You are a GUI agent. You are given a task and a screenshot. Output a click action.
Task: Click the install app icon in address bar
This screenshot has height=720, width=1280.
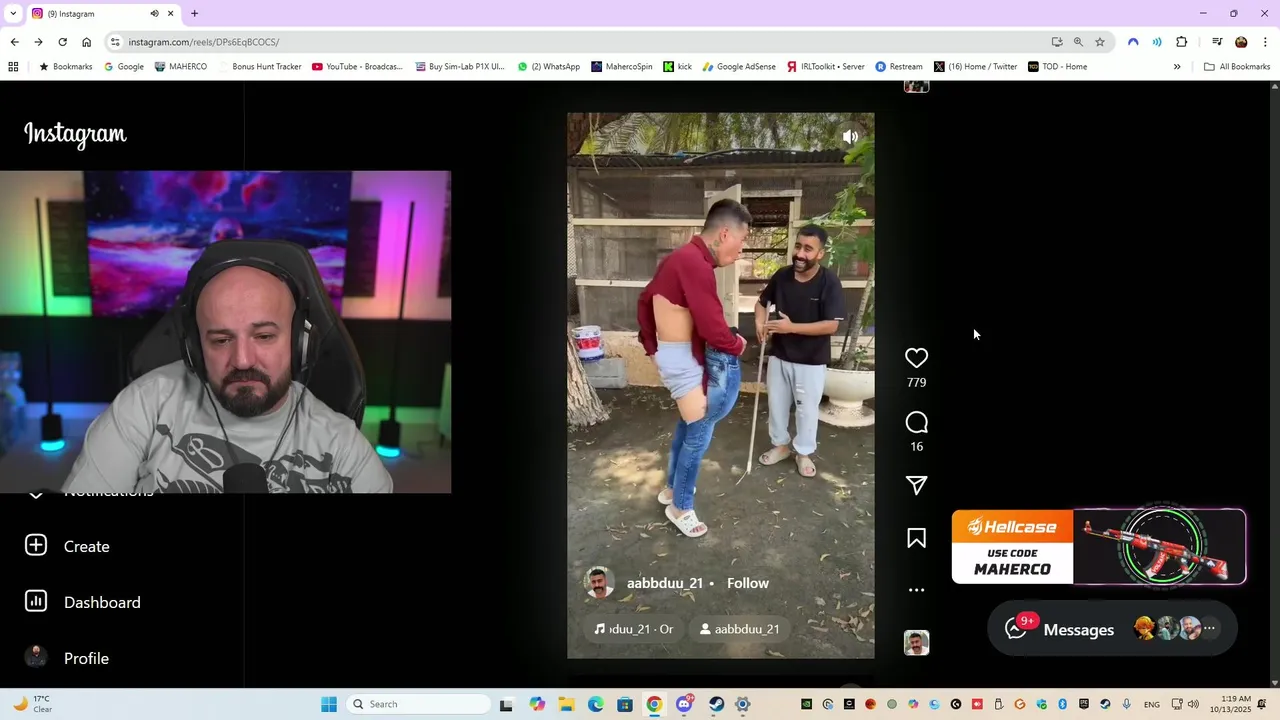(1057, 42)
